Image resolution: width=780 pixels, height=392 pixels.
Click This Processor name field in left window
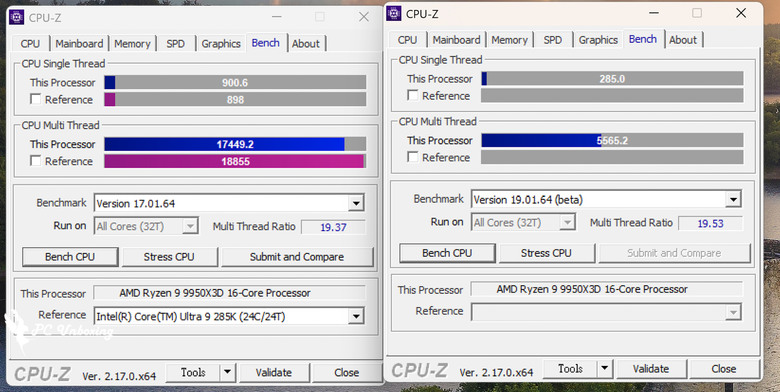coord(229,293)
